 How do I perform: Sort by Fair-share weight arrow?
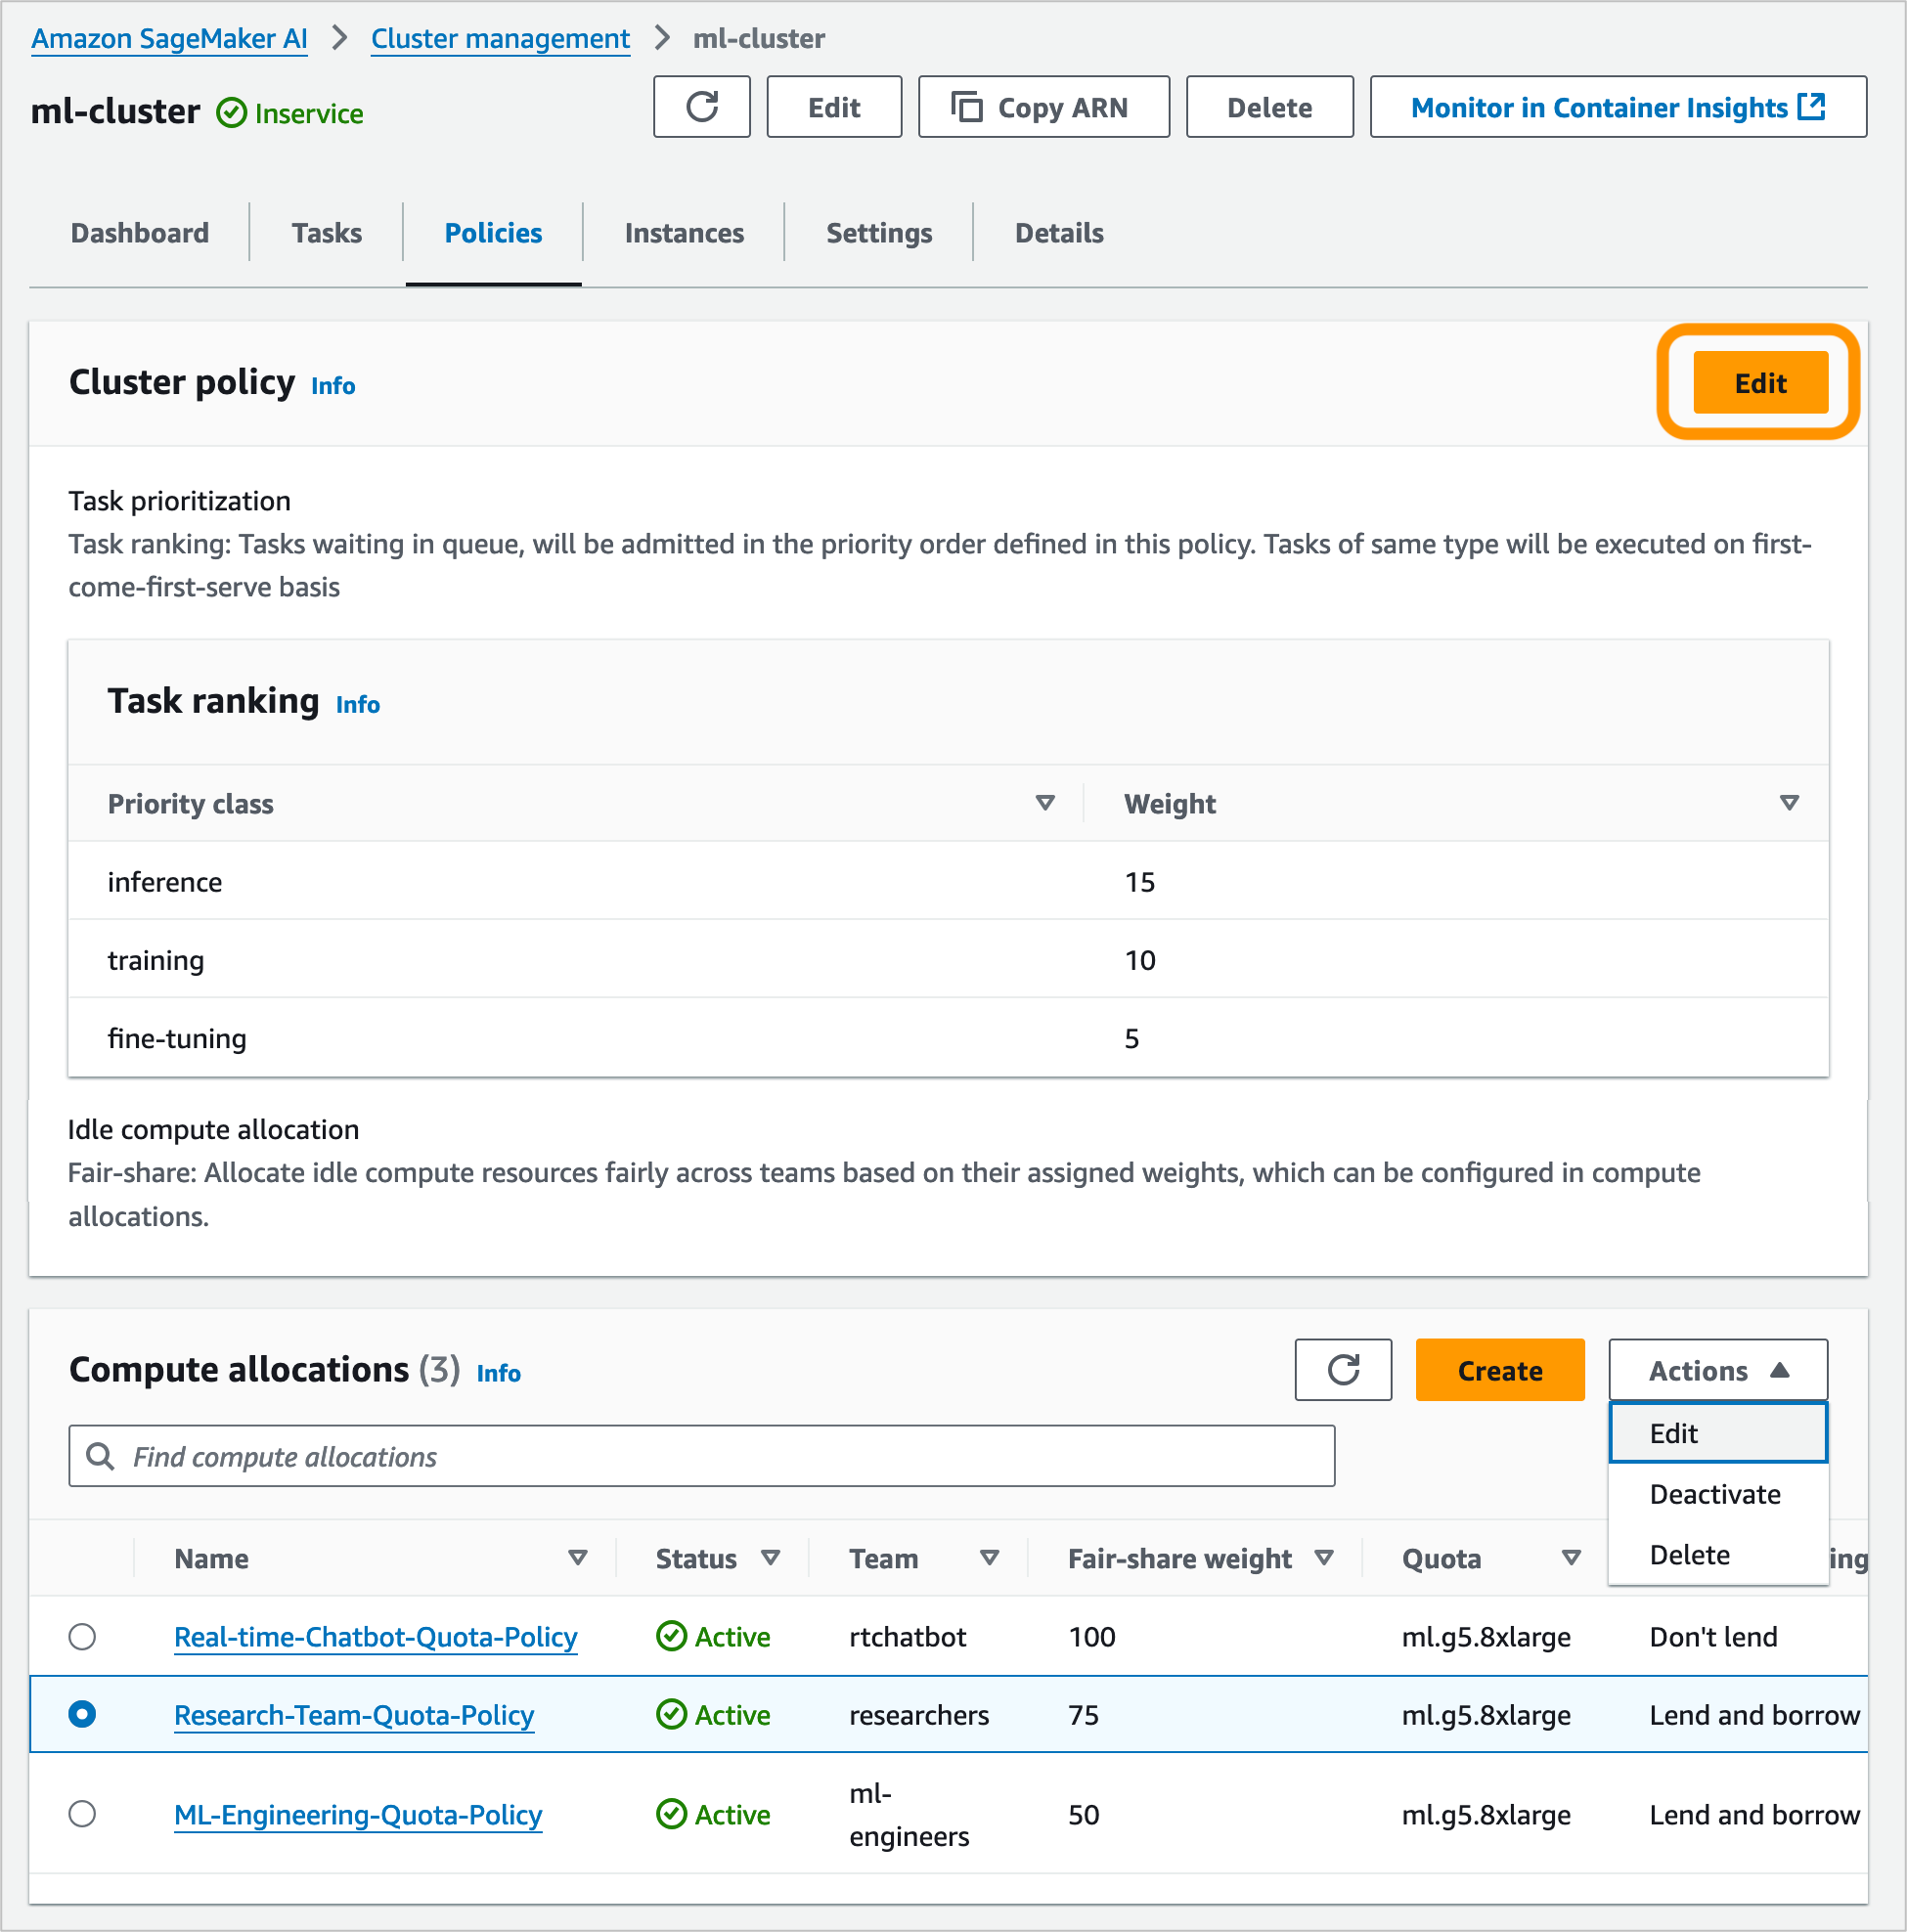[x=1323, y=1558]
